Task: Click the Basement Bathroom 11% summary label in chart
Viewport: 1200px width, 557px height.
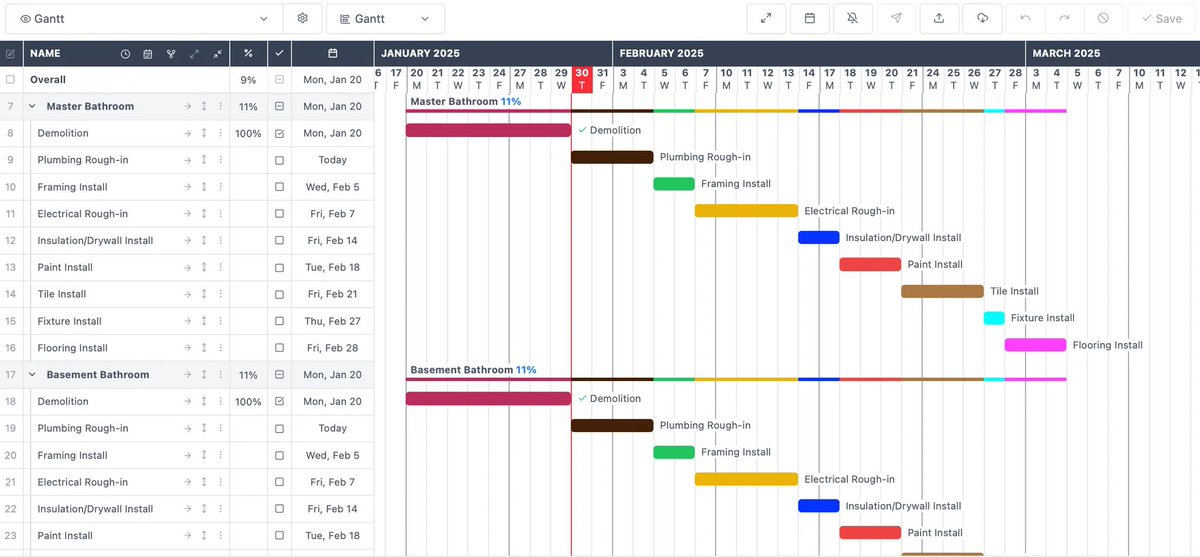Action: coord(473,369)
